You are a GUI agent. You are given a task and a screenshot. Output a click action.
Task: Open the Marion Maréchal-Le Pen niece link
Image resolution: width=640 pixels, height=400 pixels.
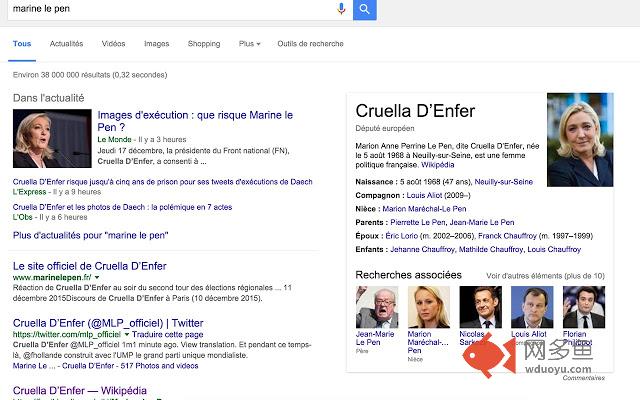[x=424, y=209]
